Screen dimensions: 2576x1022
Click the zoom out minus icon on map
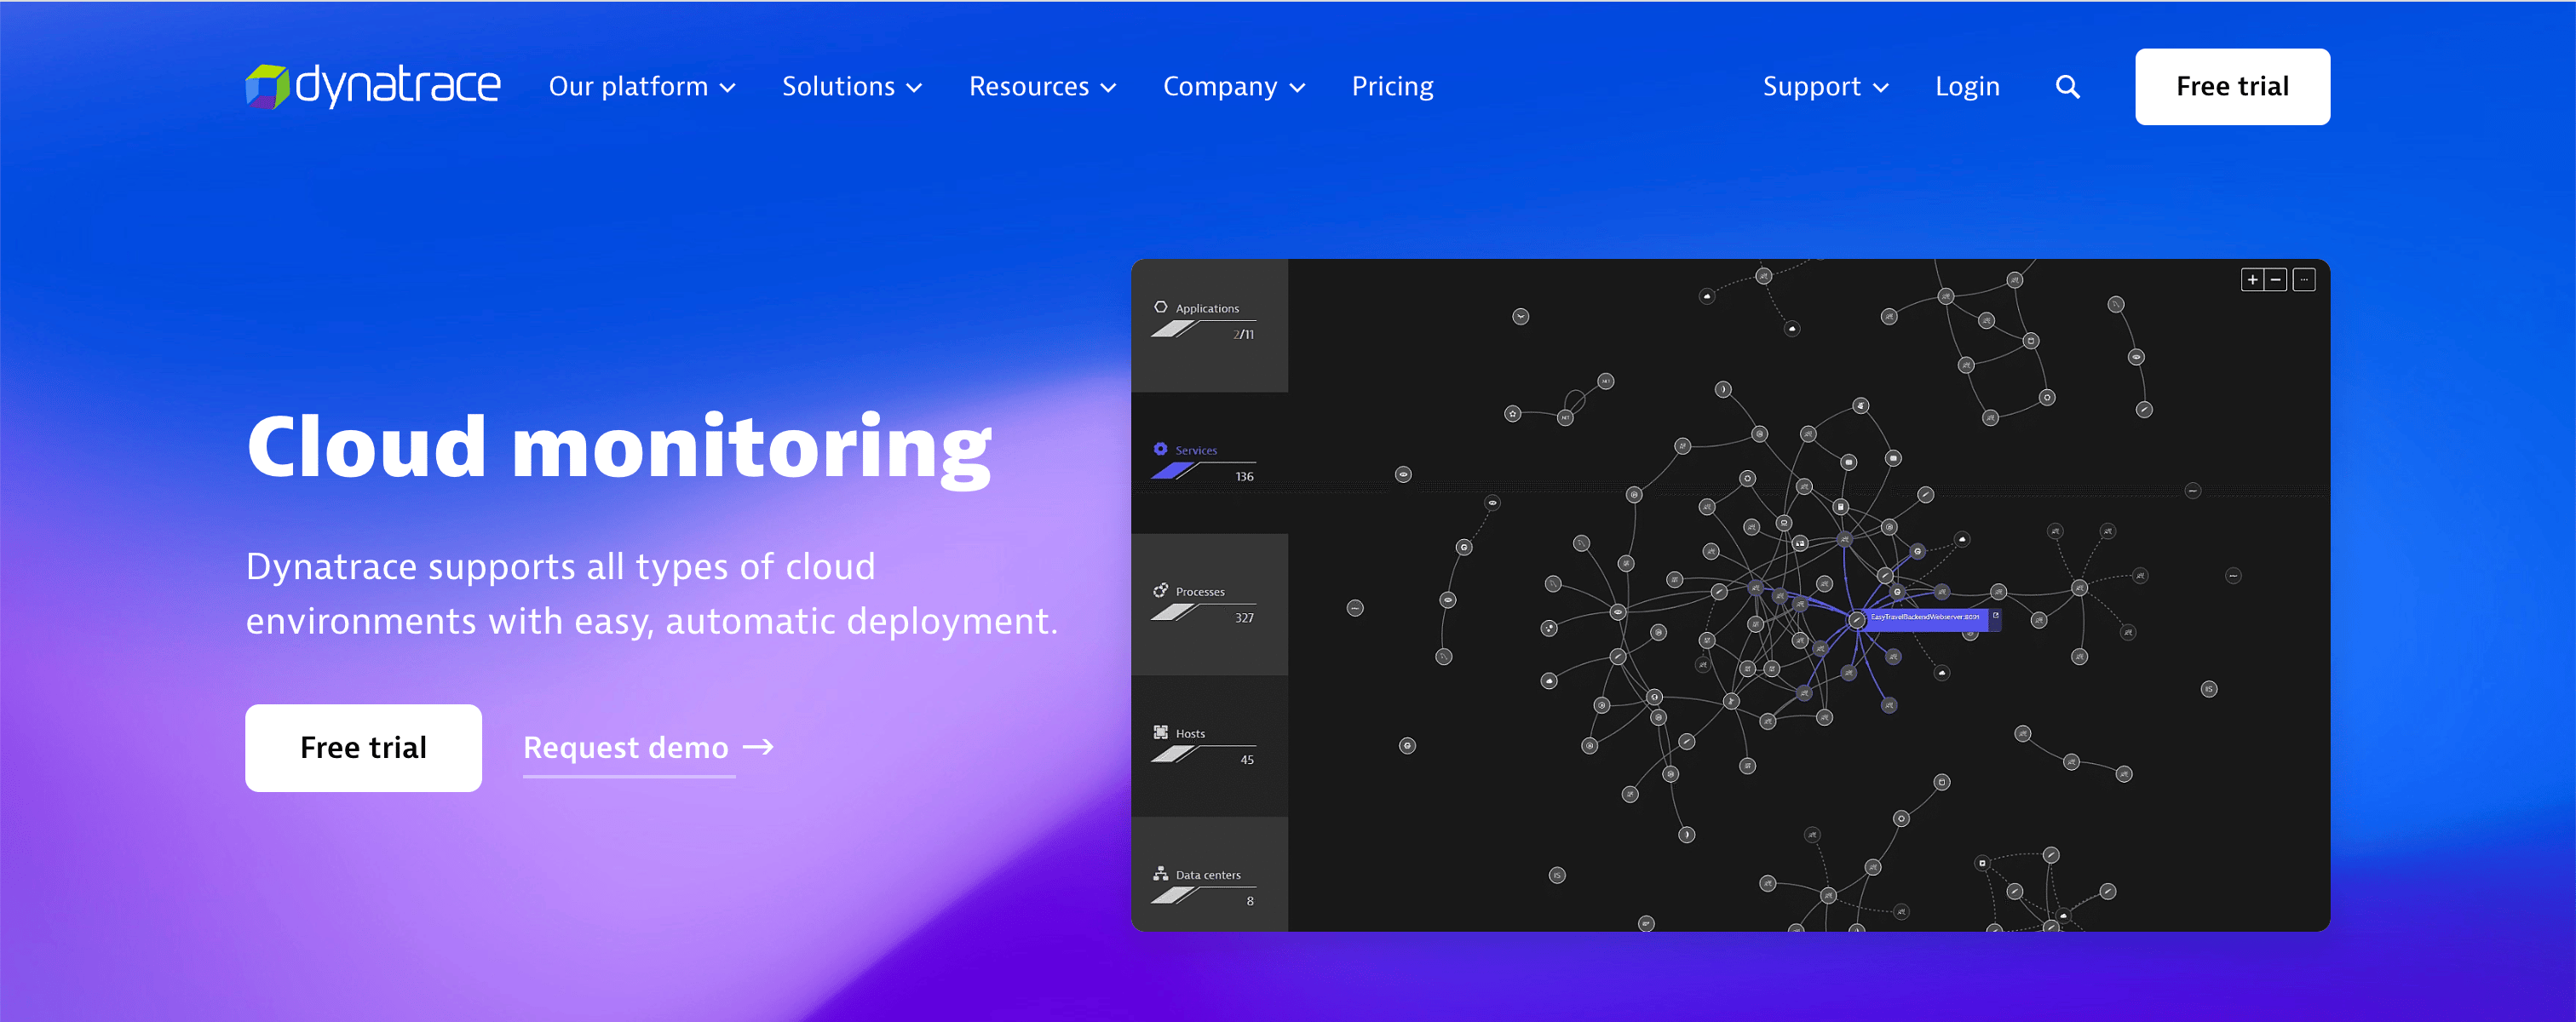[2275, 280]
